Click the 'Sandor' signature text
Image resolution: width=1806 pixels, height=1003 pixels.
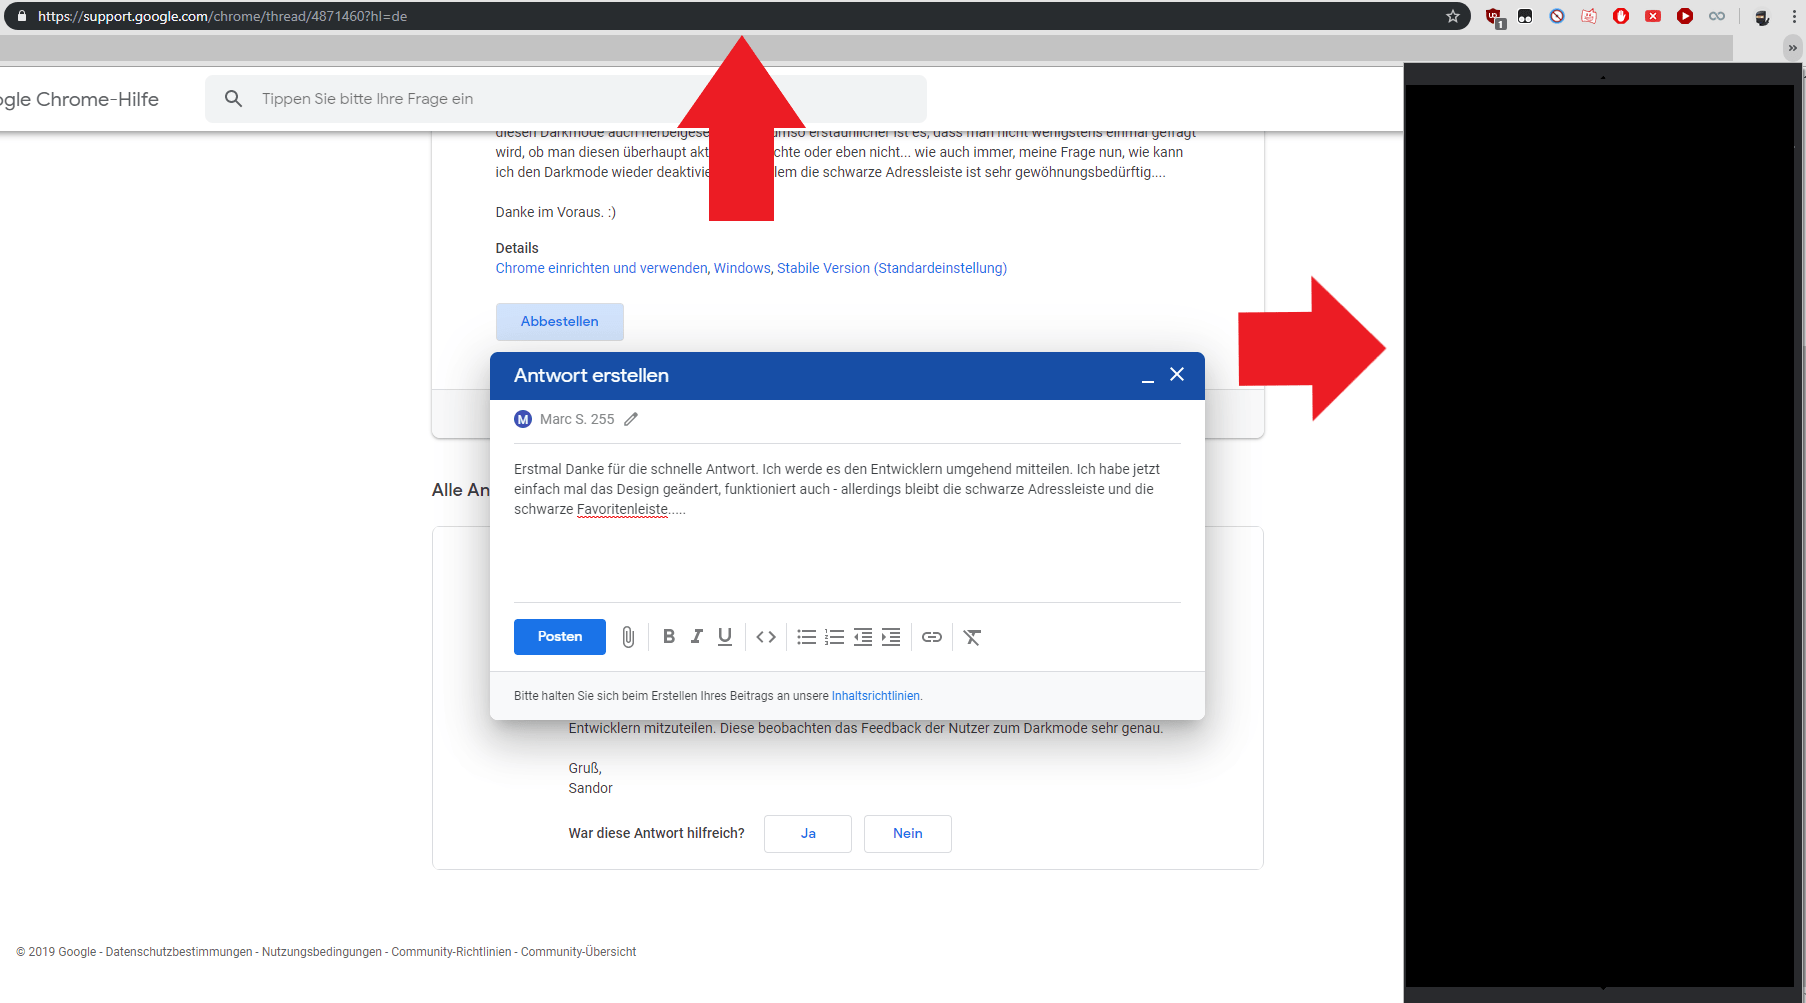coord(590,788)
